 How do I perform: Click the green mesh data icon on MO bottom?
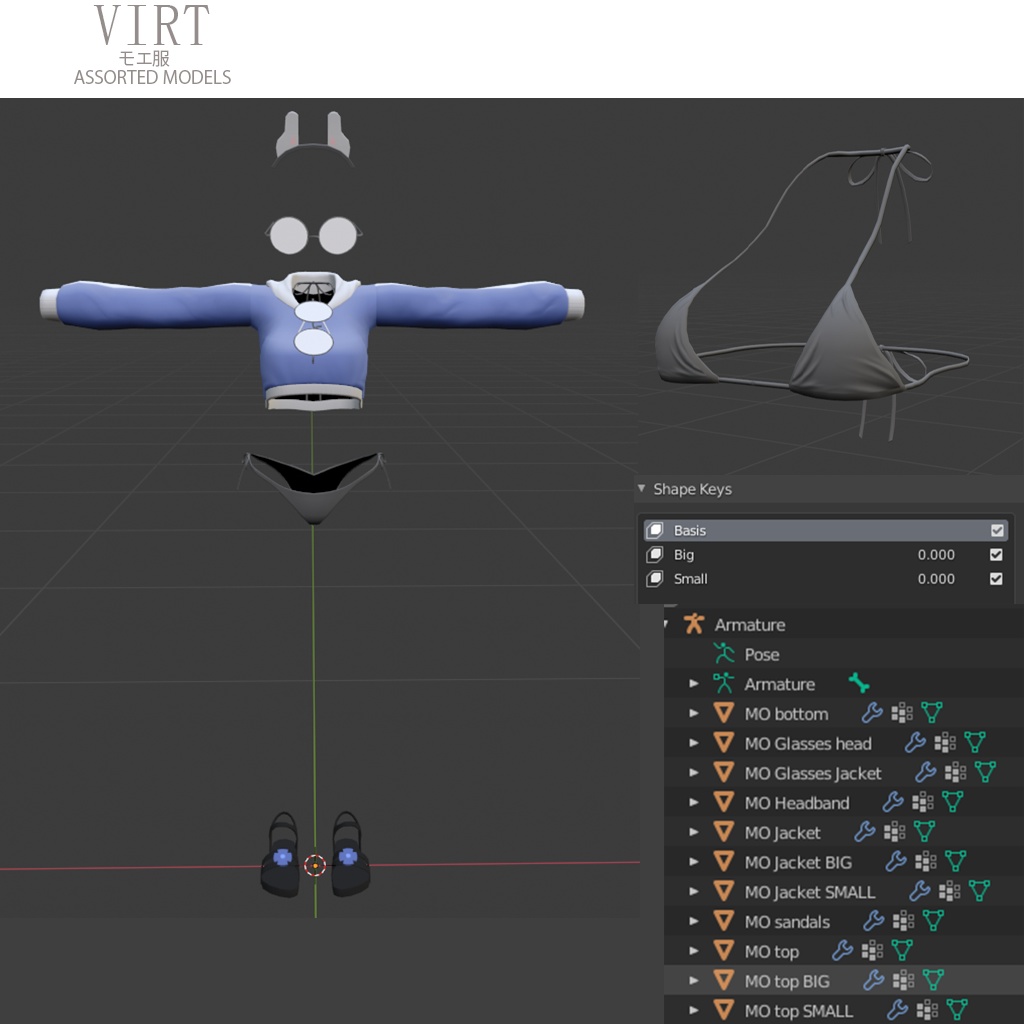(x=932, y=712)
